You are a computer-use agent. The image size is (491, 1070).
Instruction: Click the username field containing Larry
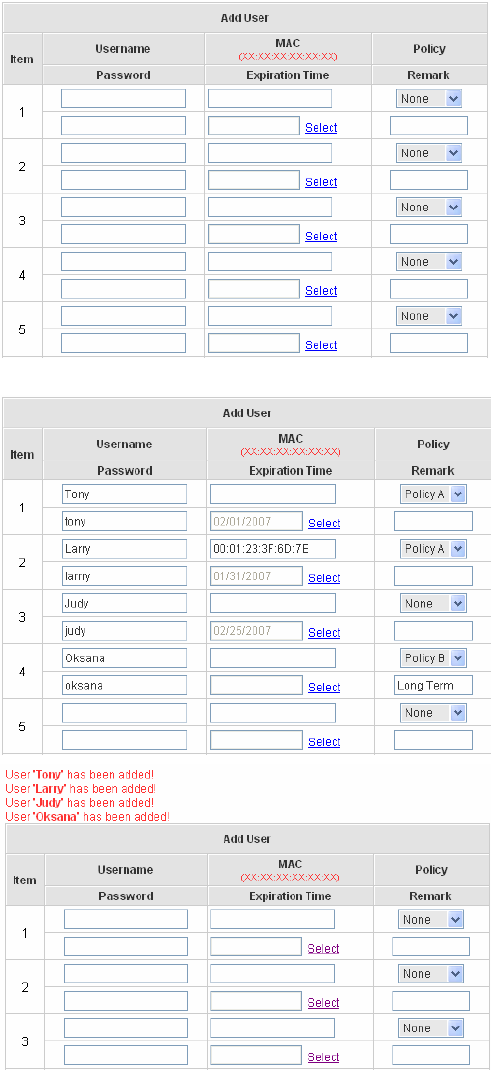coord(124,549)
